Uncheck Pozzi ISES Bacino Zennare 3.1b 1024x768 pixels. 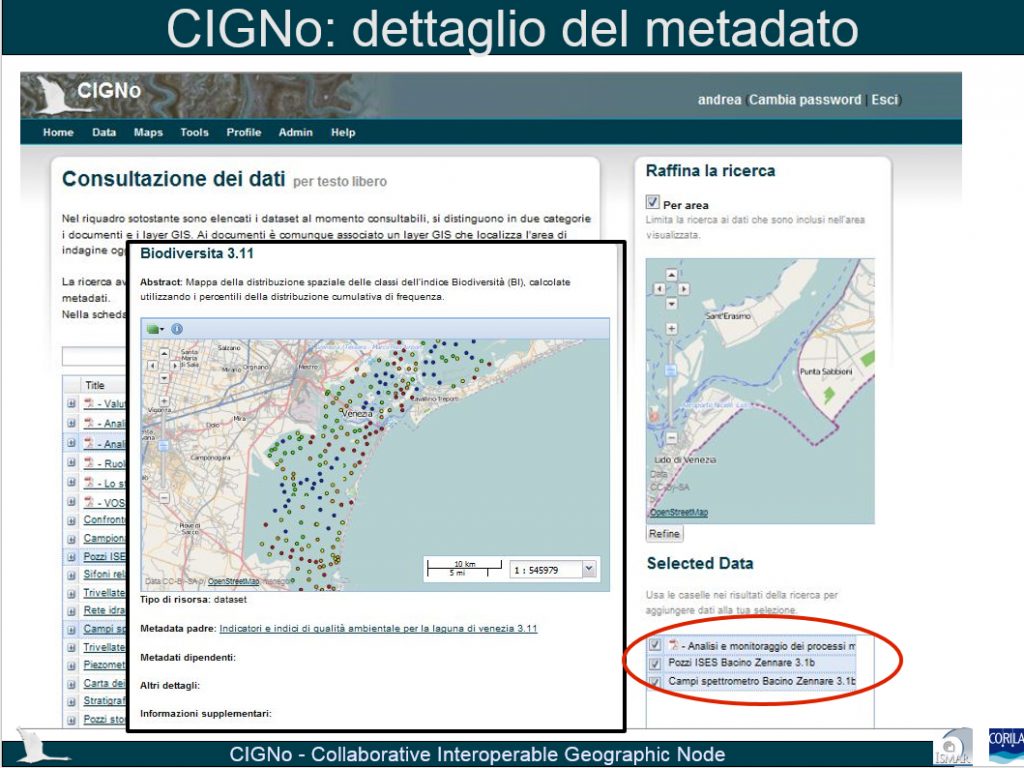[x=655, y=663]
